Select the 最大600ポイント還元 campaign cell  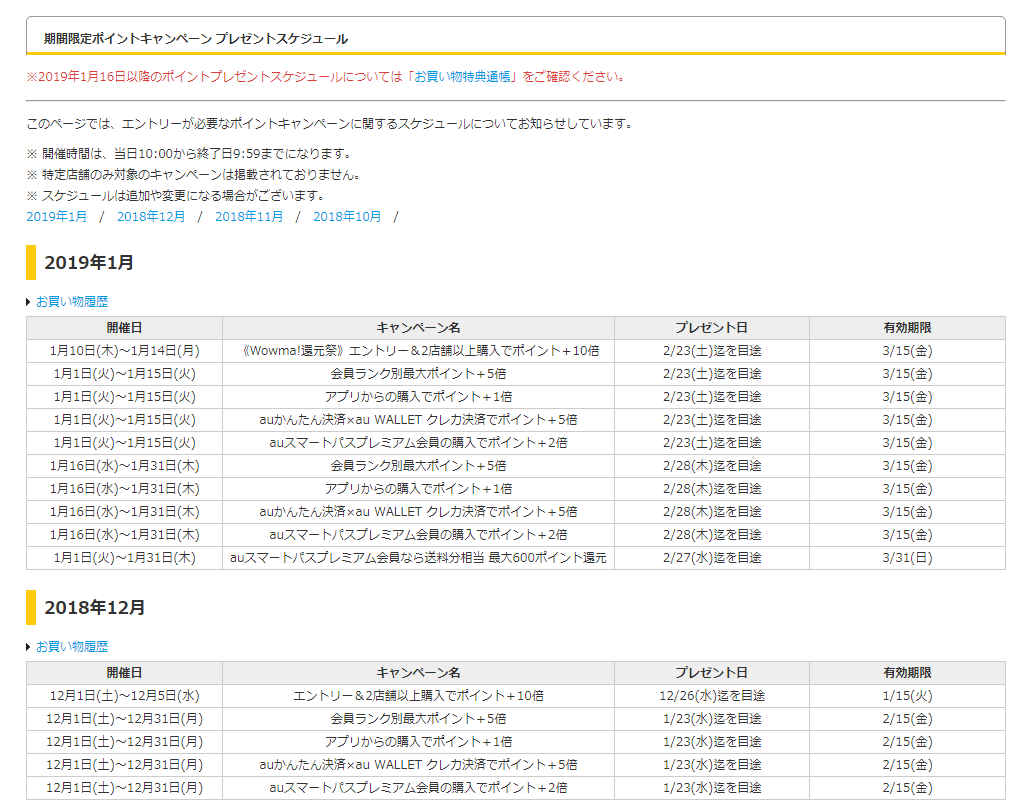418,558
